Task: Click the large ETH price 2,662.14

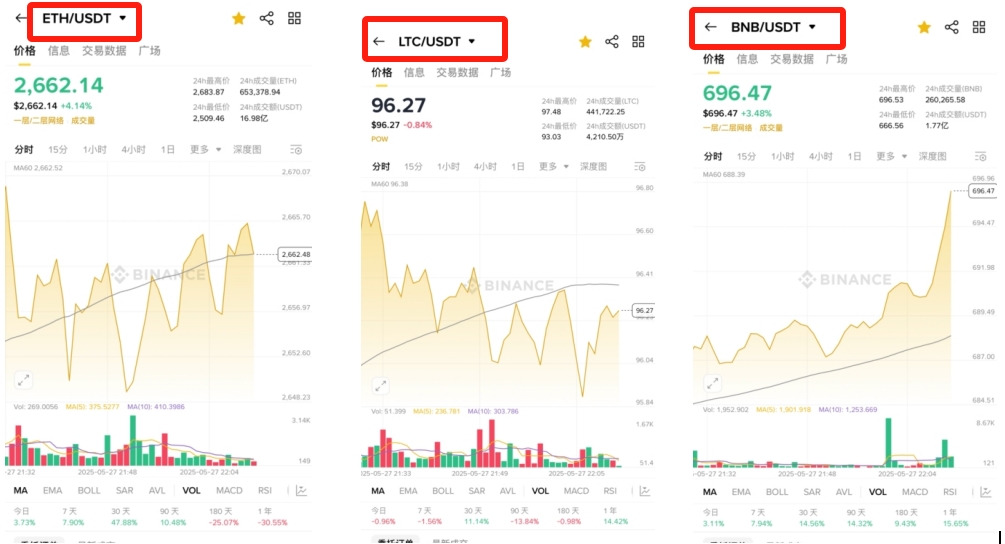Action: (x=58, y=85)
